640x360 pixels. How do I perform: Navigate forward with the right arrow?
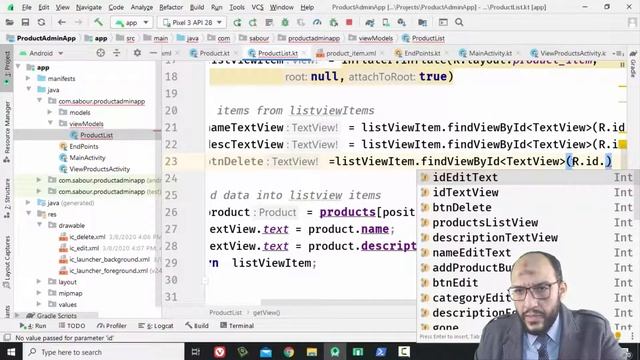(78, 22)
